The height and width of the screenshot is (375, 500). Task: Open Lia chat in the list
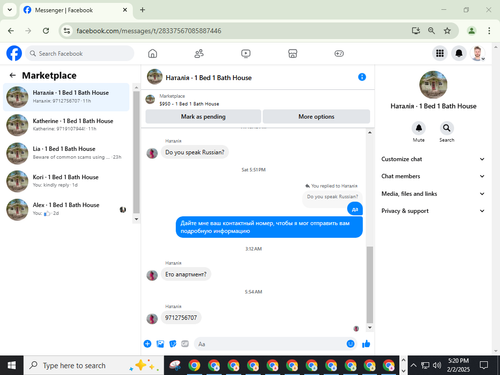pyautogui.click(x=66, y=153)
